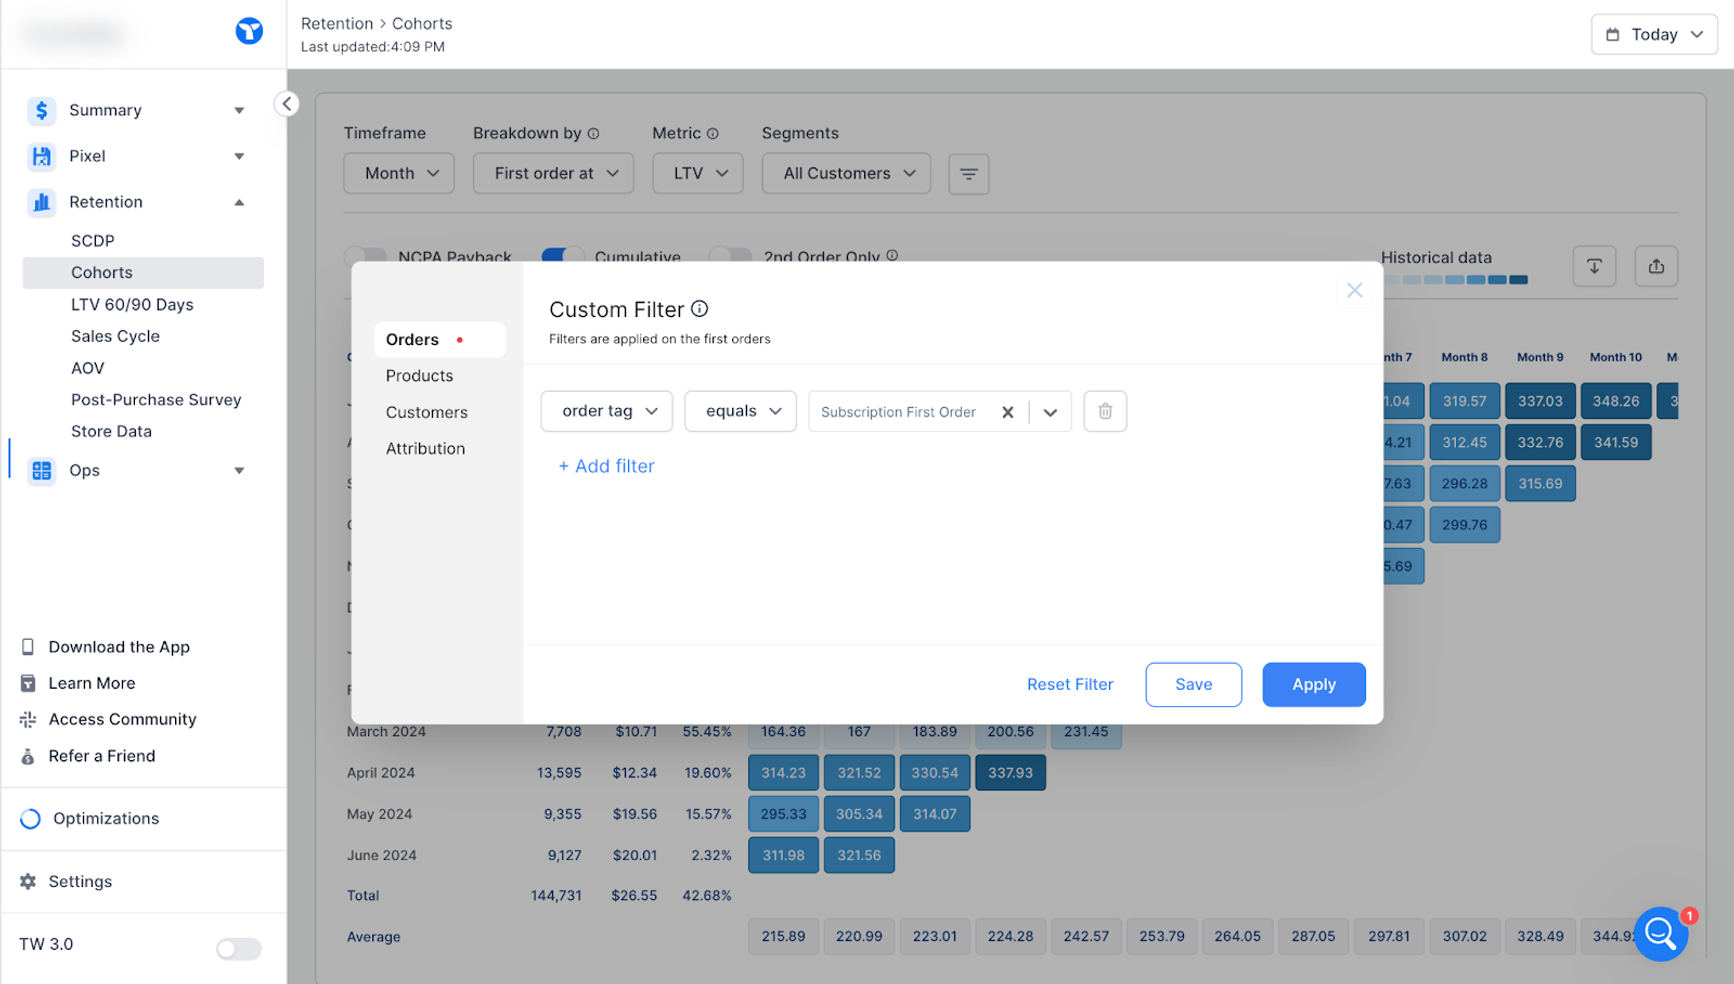
Task: Toggle the NCPA Payback switch
Action: click(x=366, y=256)
